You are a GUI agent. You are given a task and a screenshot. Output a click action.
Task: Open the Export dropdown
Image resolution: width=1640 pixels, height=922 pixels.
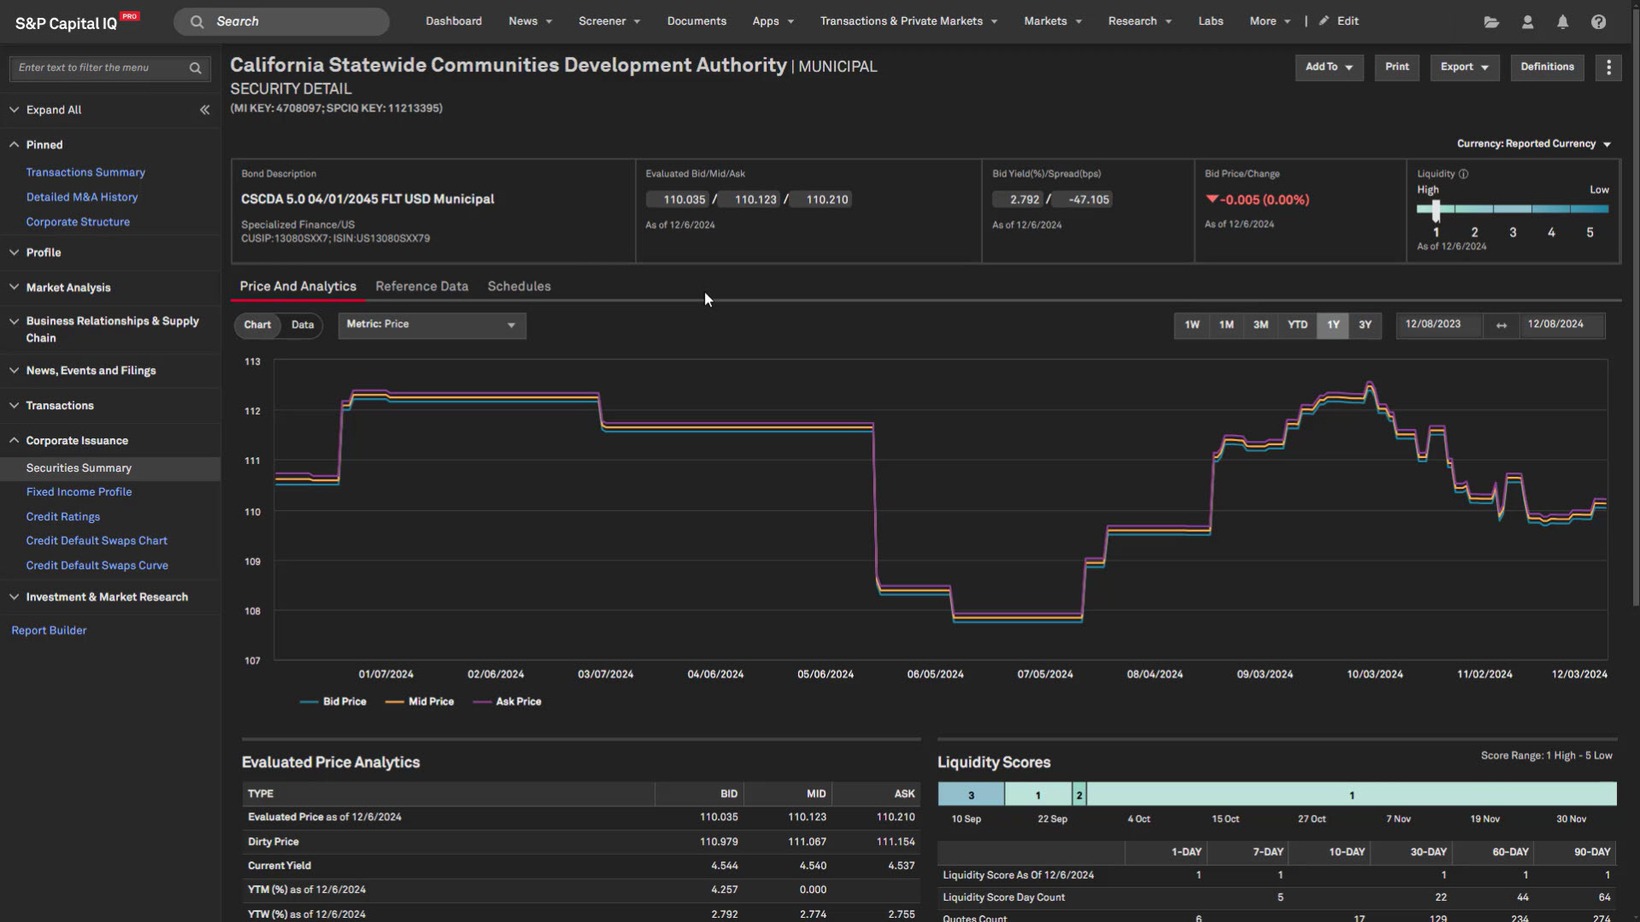coord(1464,67)
